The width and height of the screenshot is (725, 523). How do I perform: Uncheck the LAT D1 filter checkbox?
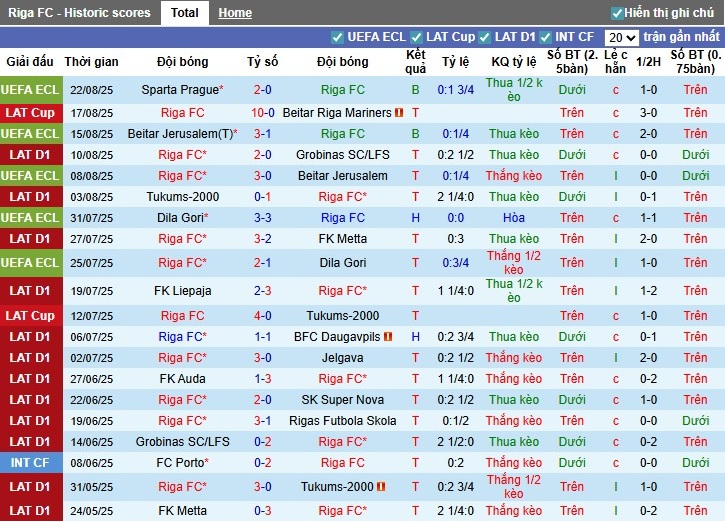(485, 37)
